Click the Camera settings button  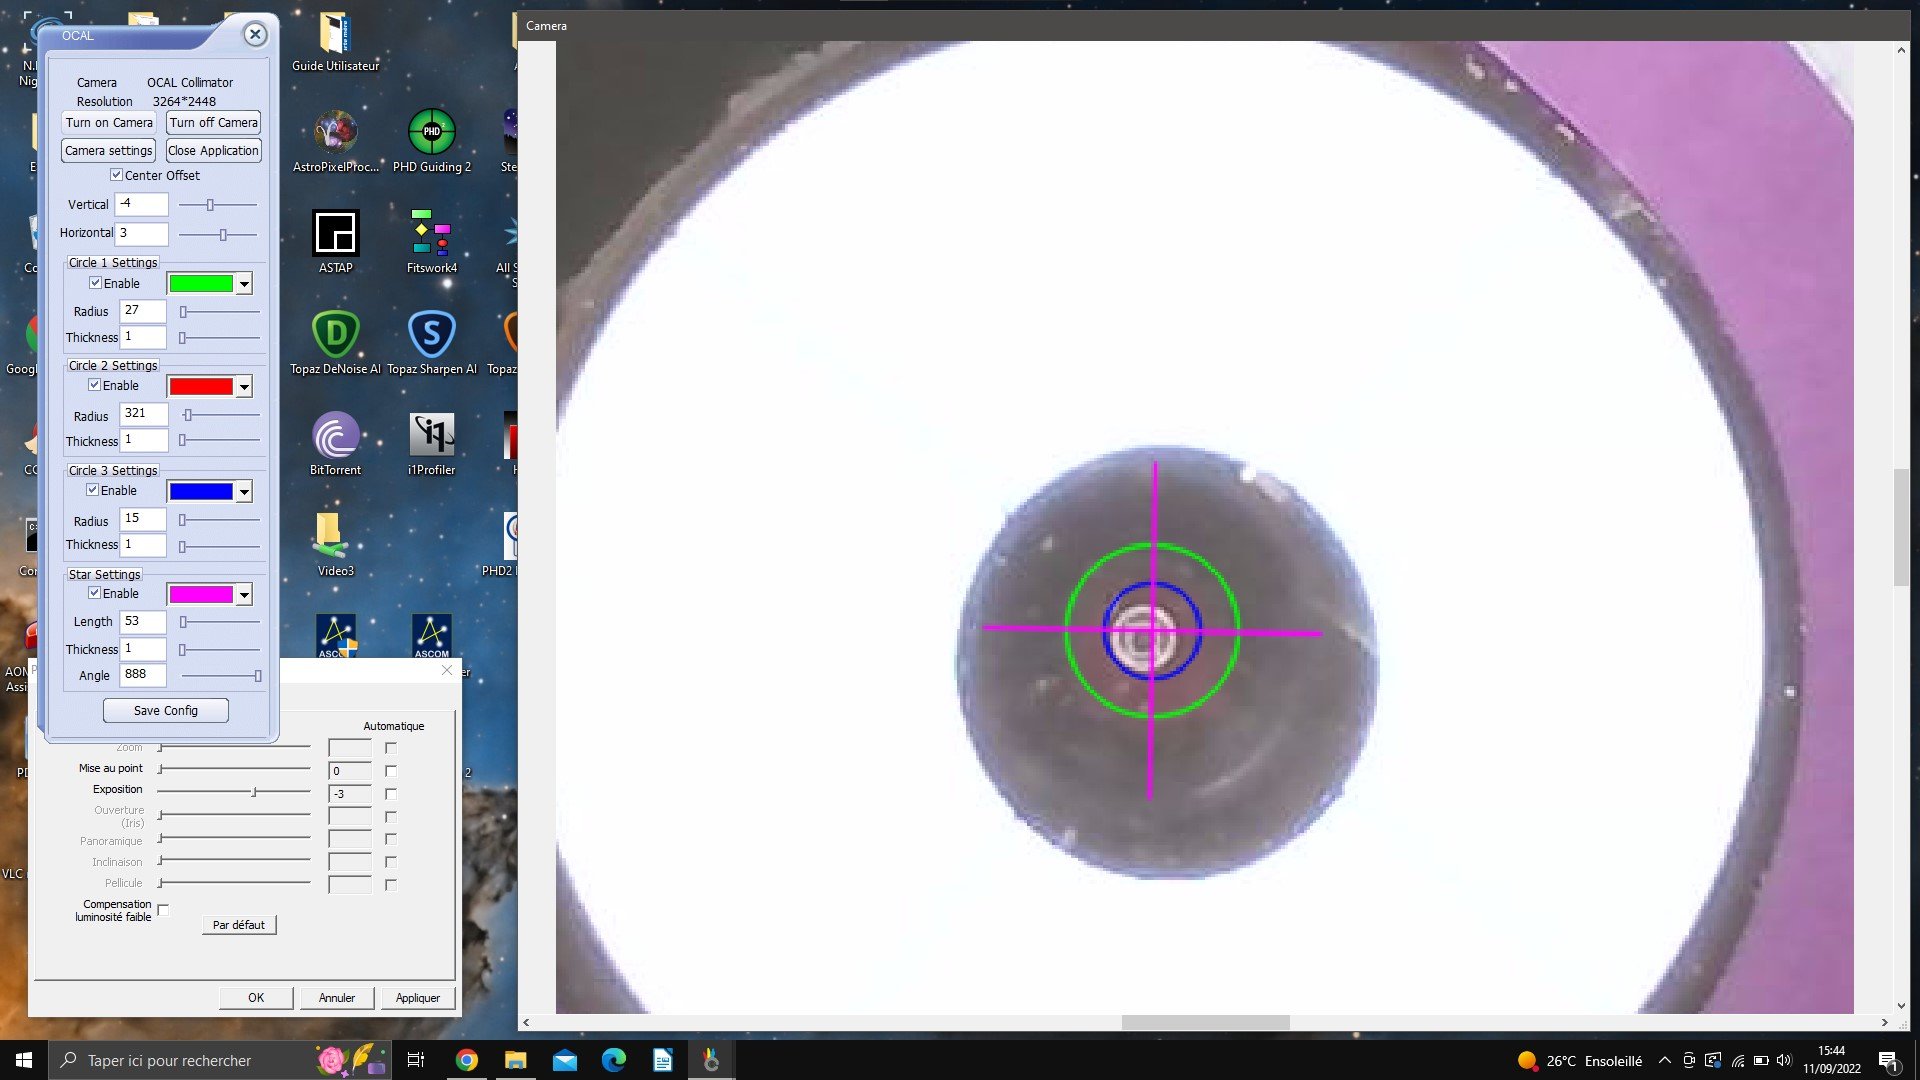tap(109, 150)
